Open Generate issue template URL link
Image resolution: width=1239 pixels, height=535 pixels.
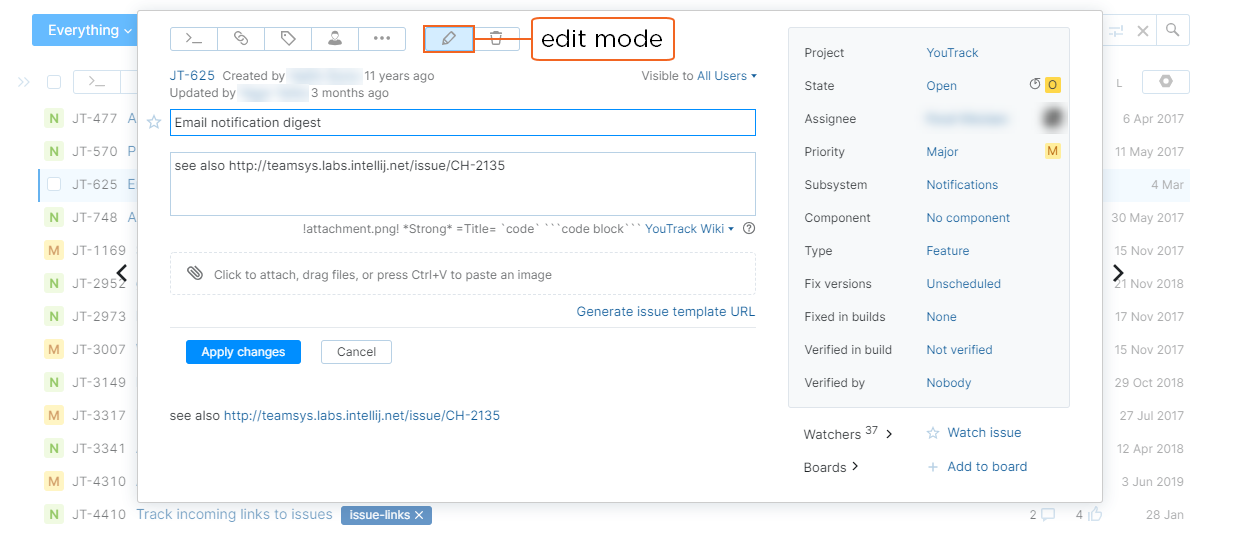665,312
